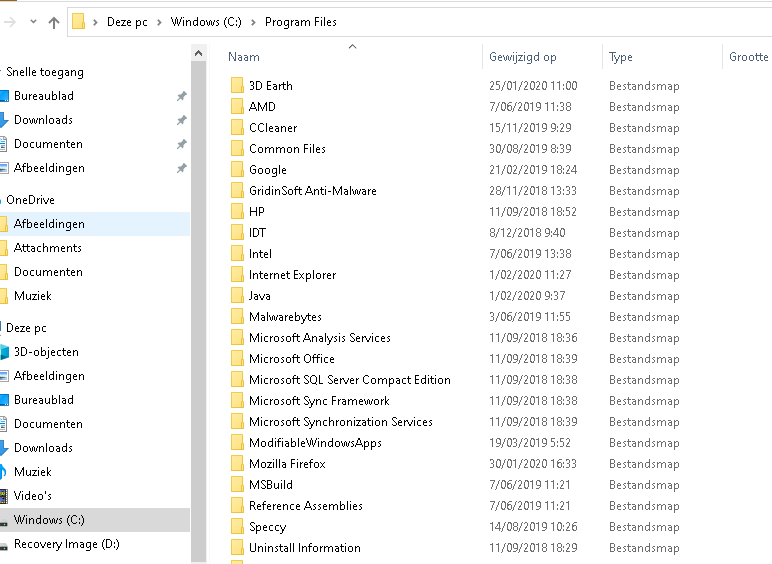
Task: Click the pin icon next to Bureaublad
Action: 181,96
